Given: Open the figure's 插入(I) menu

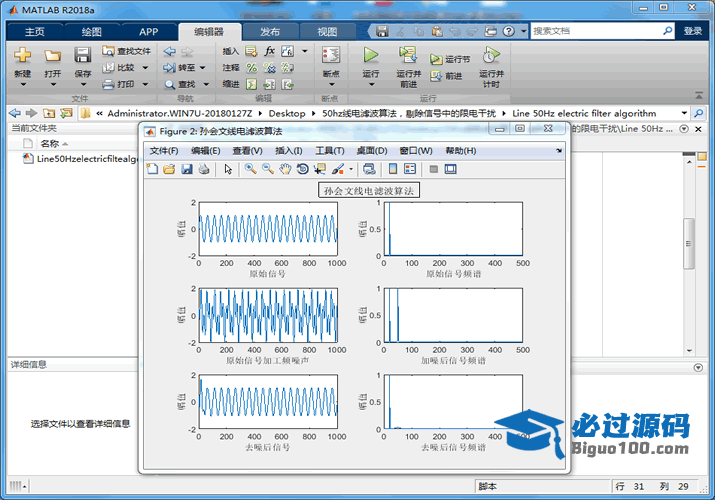Looking at the screenshot, I should (288, 150).
